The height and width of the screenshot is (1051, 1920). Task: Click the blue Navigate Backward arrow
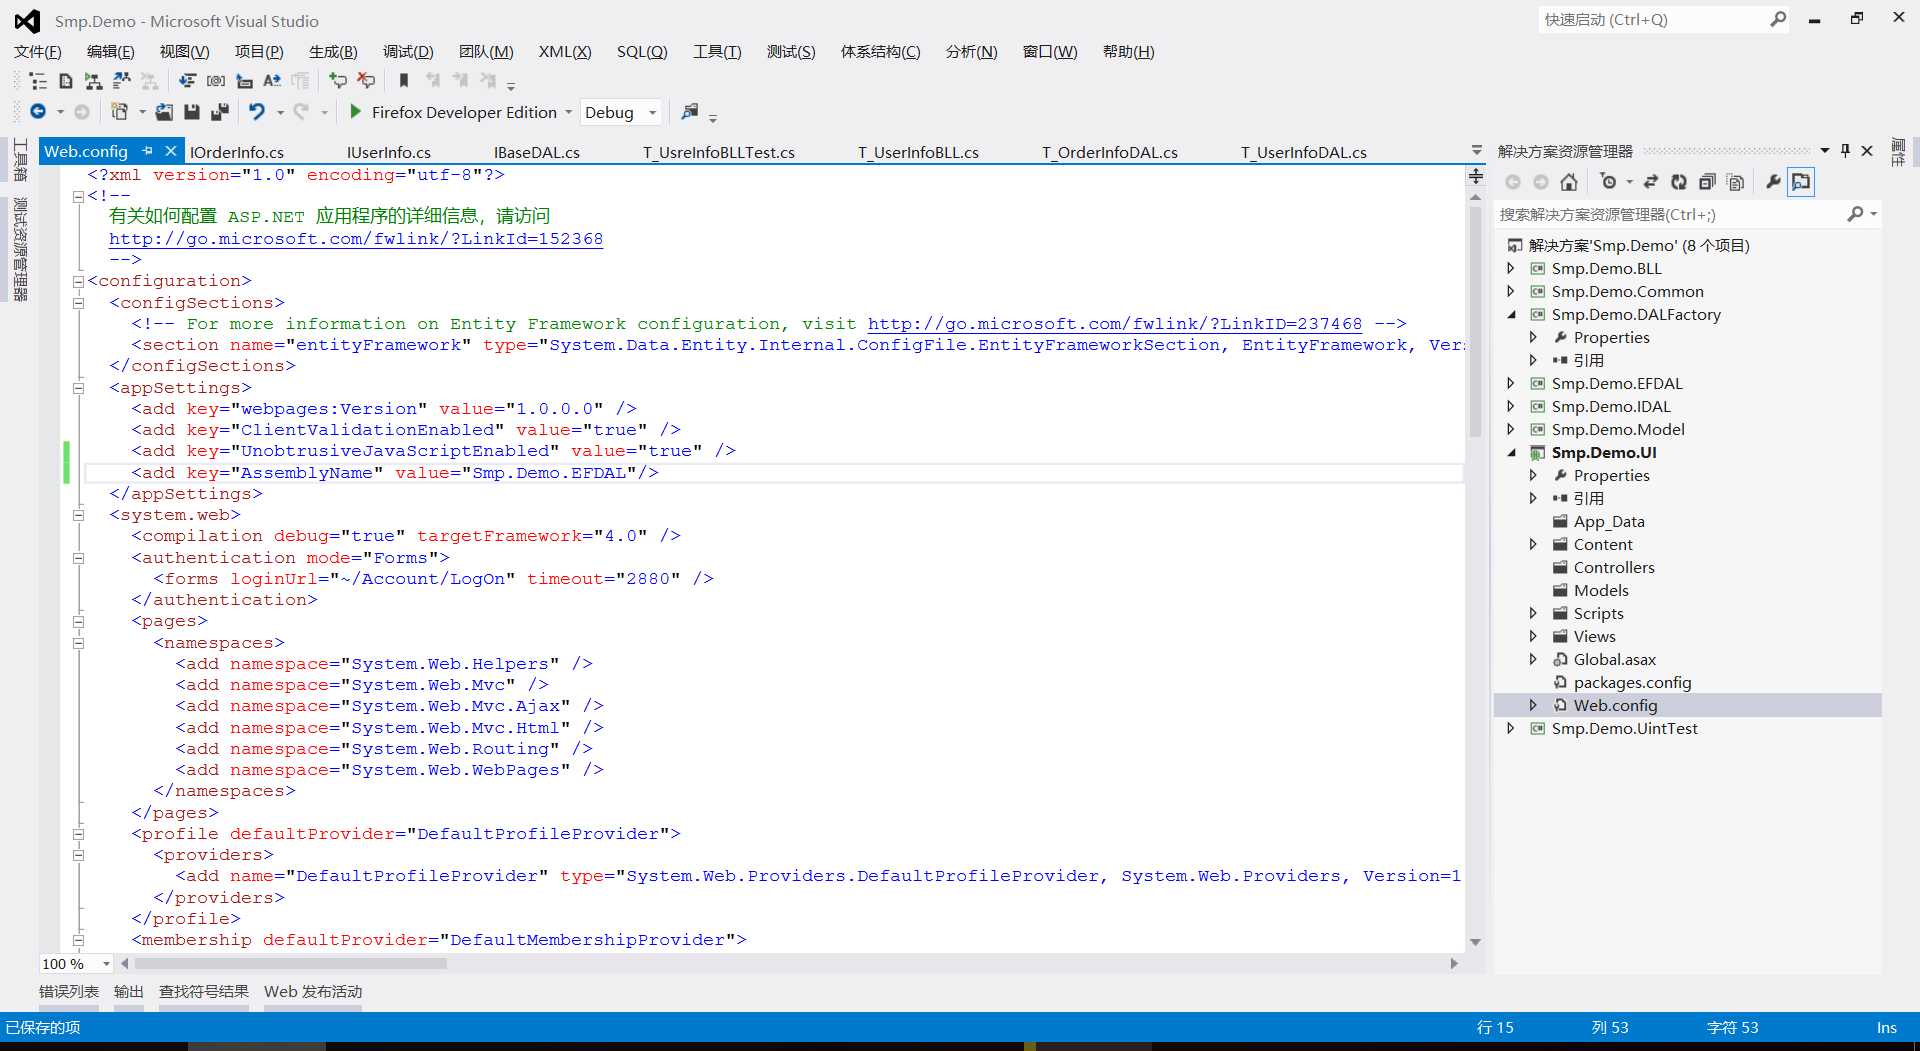(38, 112)
